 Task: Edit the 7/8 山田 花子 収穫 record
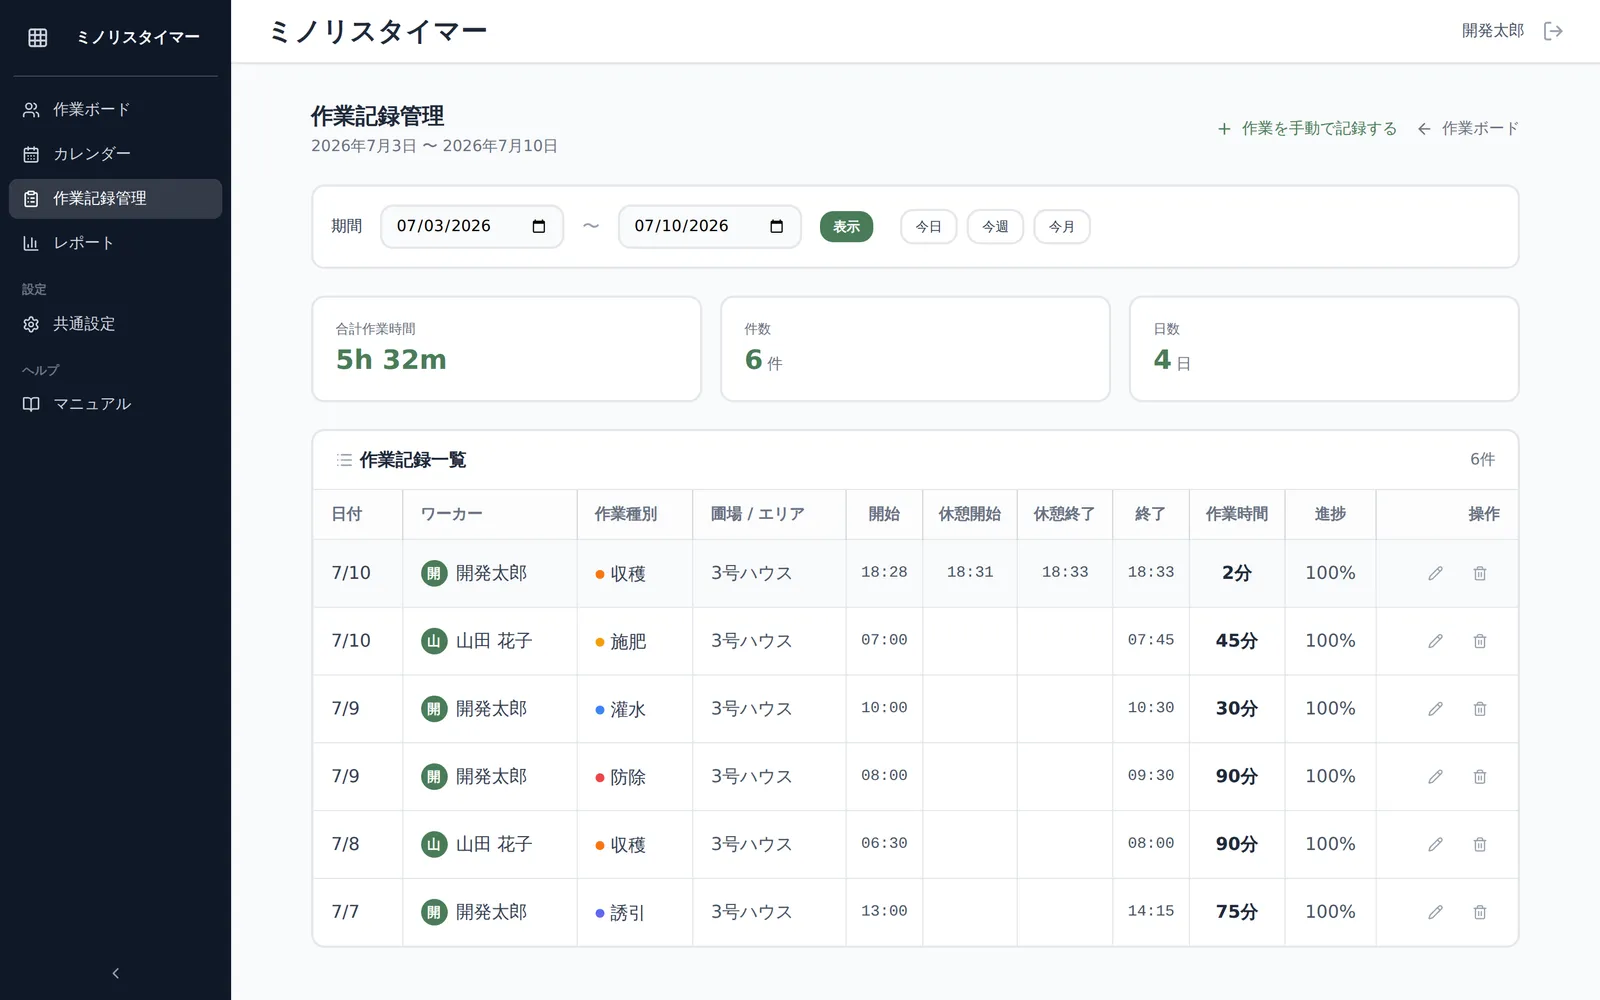1435,844
